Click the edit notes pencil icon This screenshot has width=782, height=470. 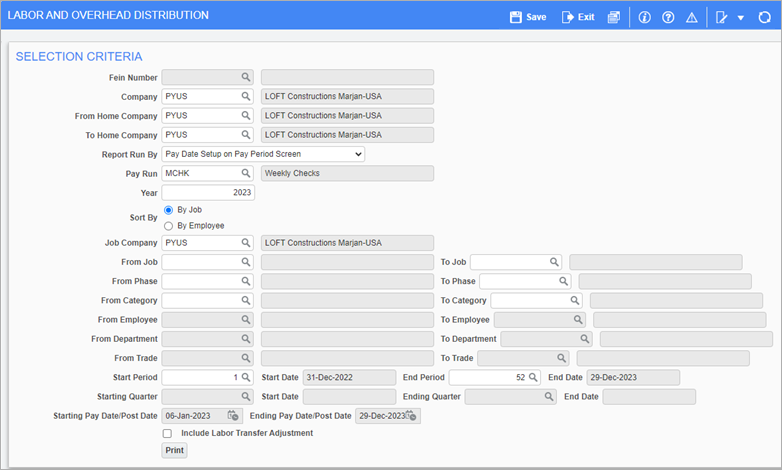722,17
